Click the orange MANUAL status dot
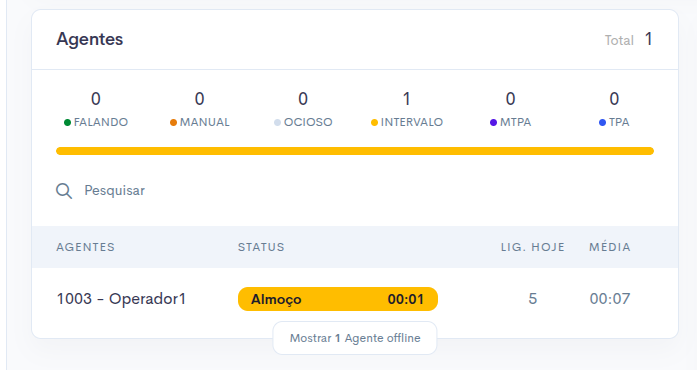The image size is (697, 370). (x=173, y=122)
